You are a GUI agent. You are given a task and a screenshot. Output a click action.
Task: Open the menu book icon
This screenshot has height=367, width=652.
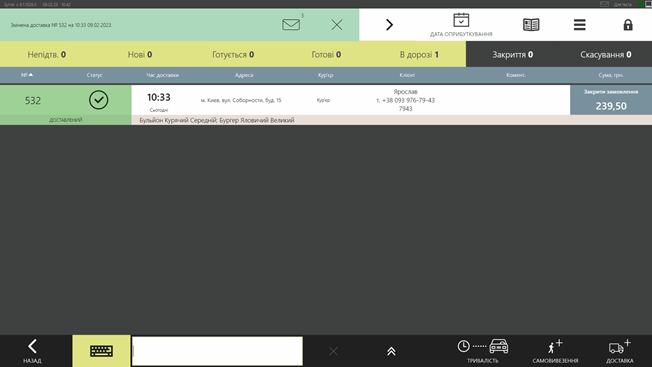[531, 25]
